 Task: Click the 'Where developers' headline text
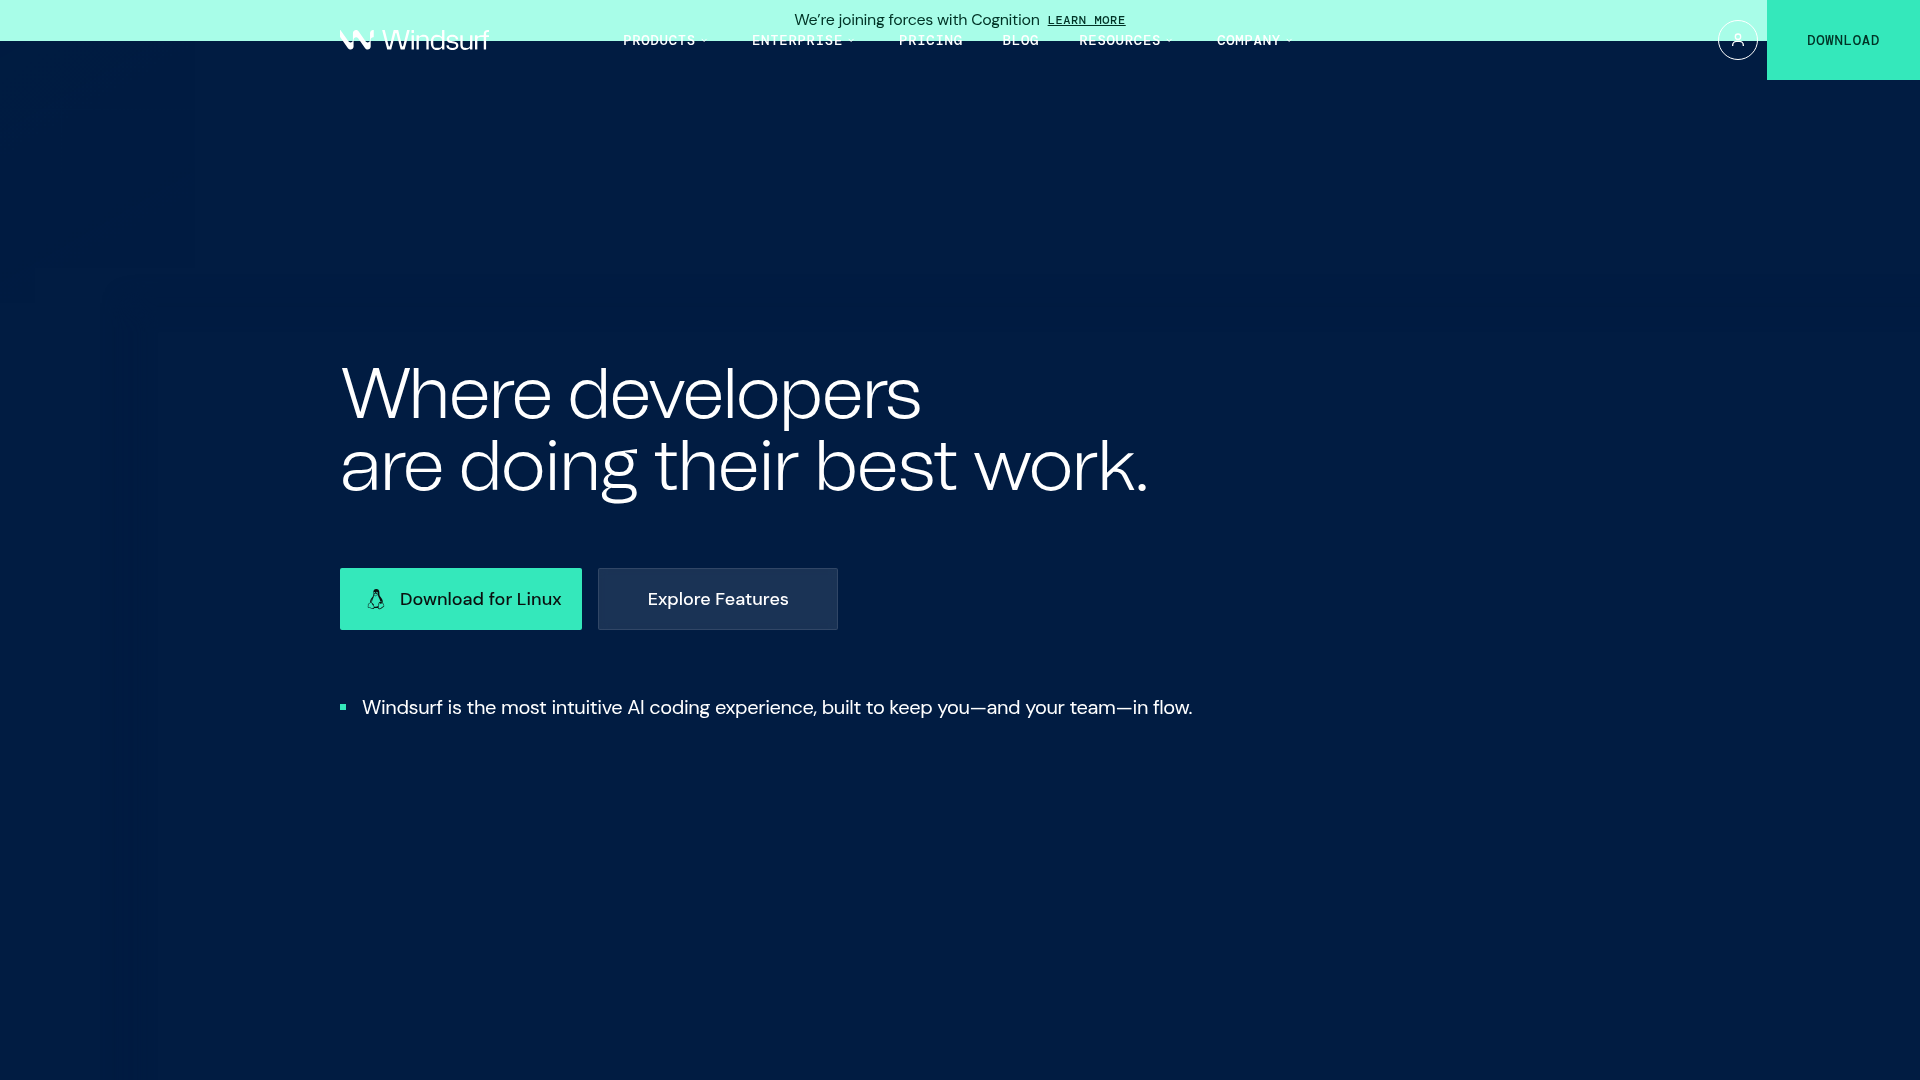630,393
